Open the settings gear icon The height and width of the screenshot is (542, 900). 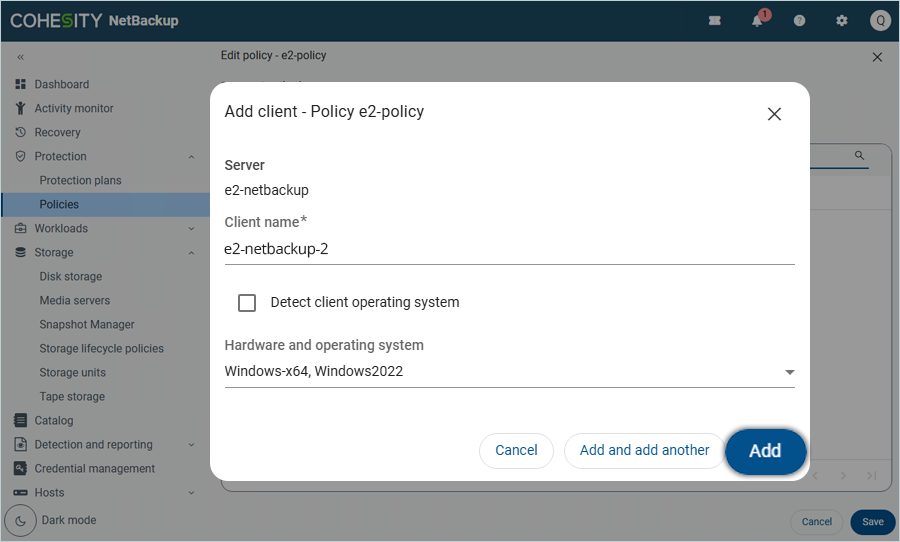(841, 21)
